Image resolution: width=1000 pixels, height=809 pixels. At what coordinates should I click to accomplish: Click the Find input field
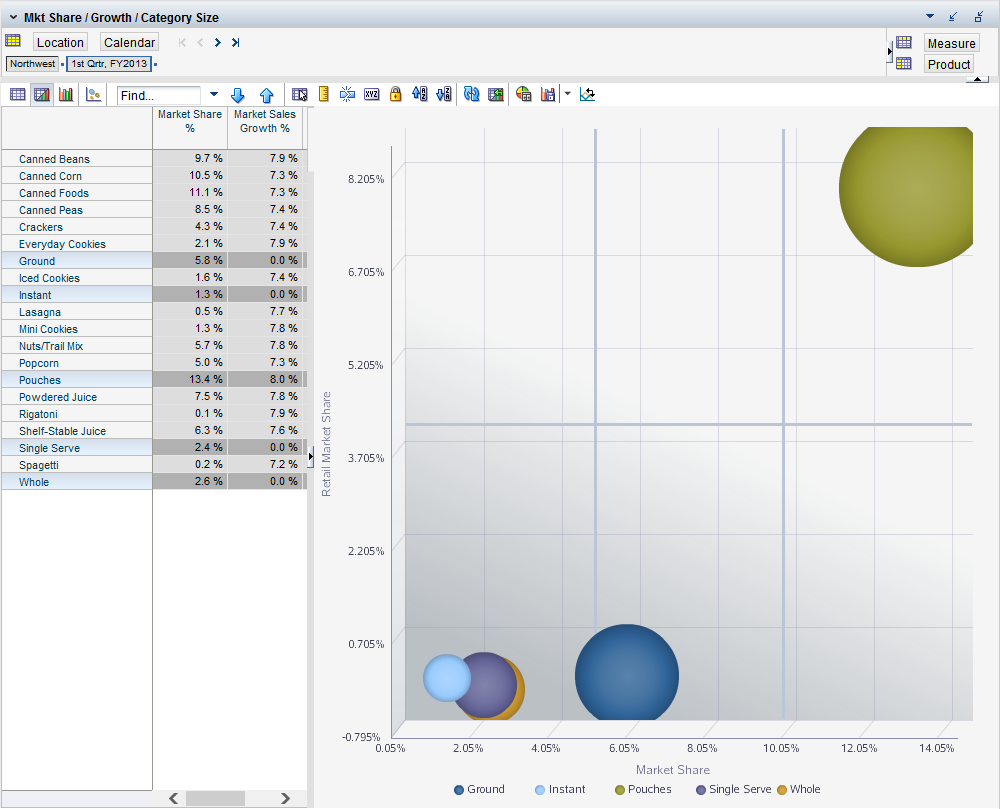click(160, 95)
